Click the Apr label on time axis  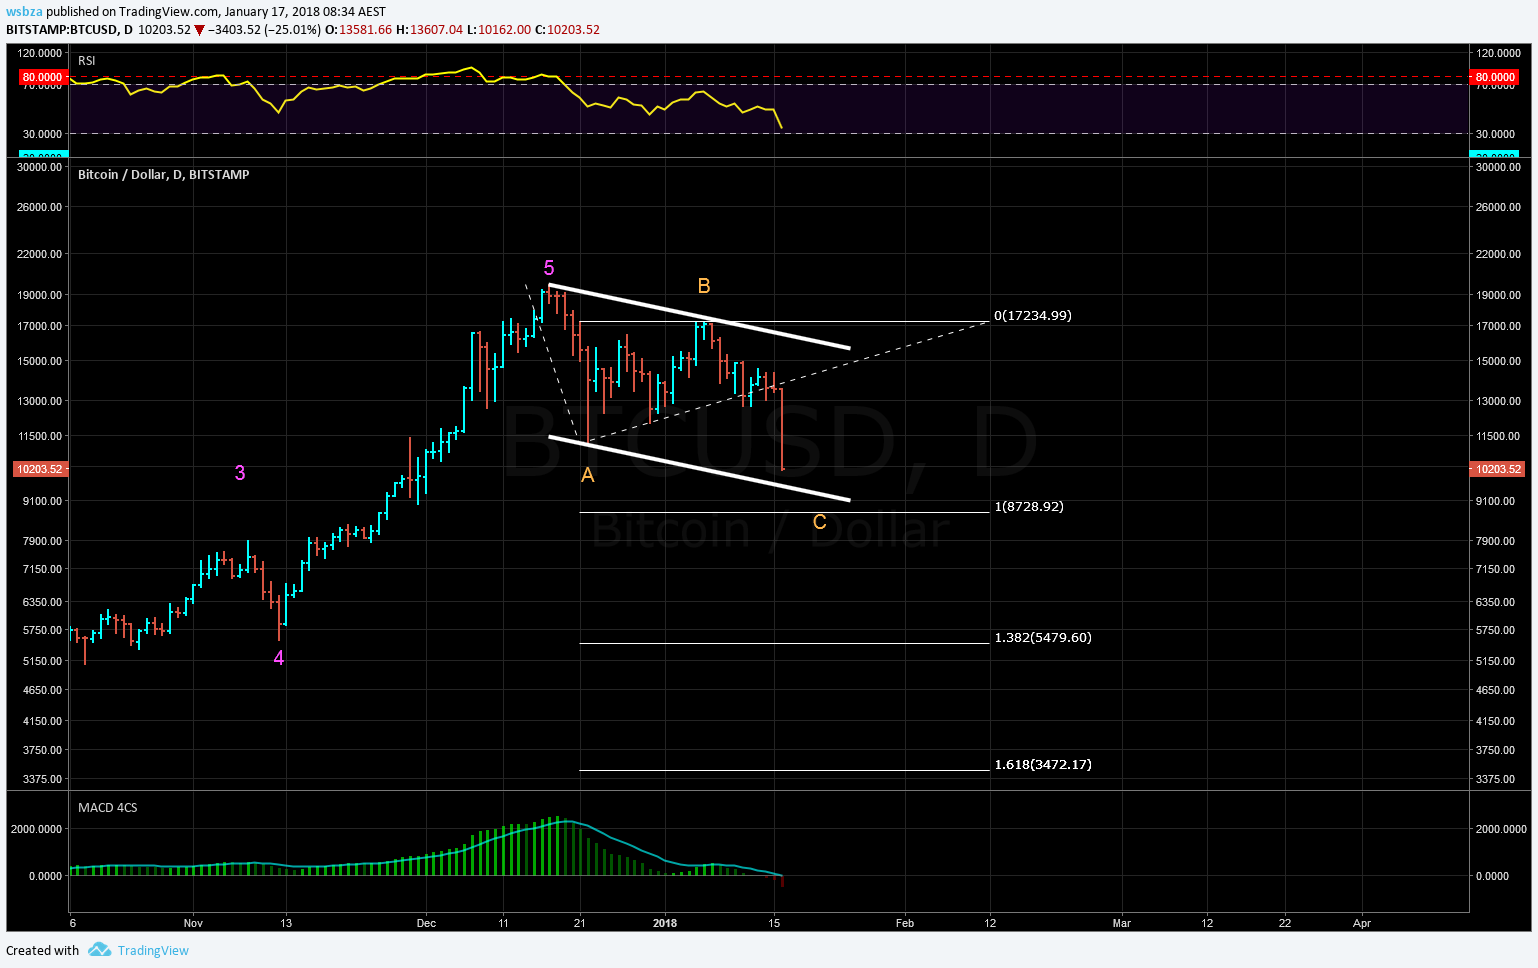[x=1362, y=923]
